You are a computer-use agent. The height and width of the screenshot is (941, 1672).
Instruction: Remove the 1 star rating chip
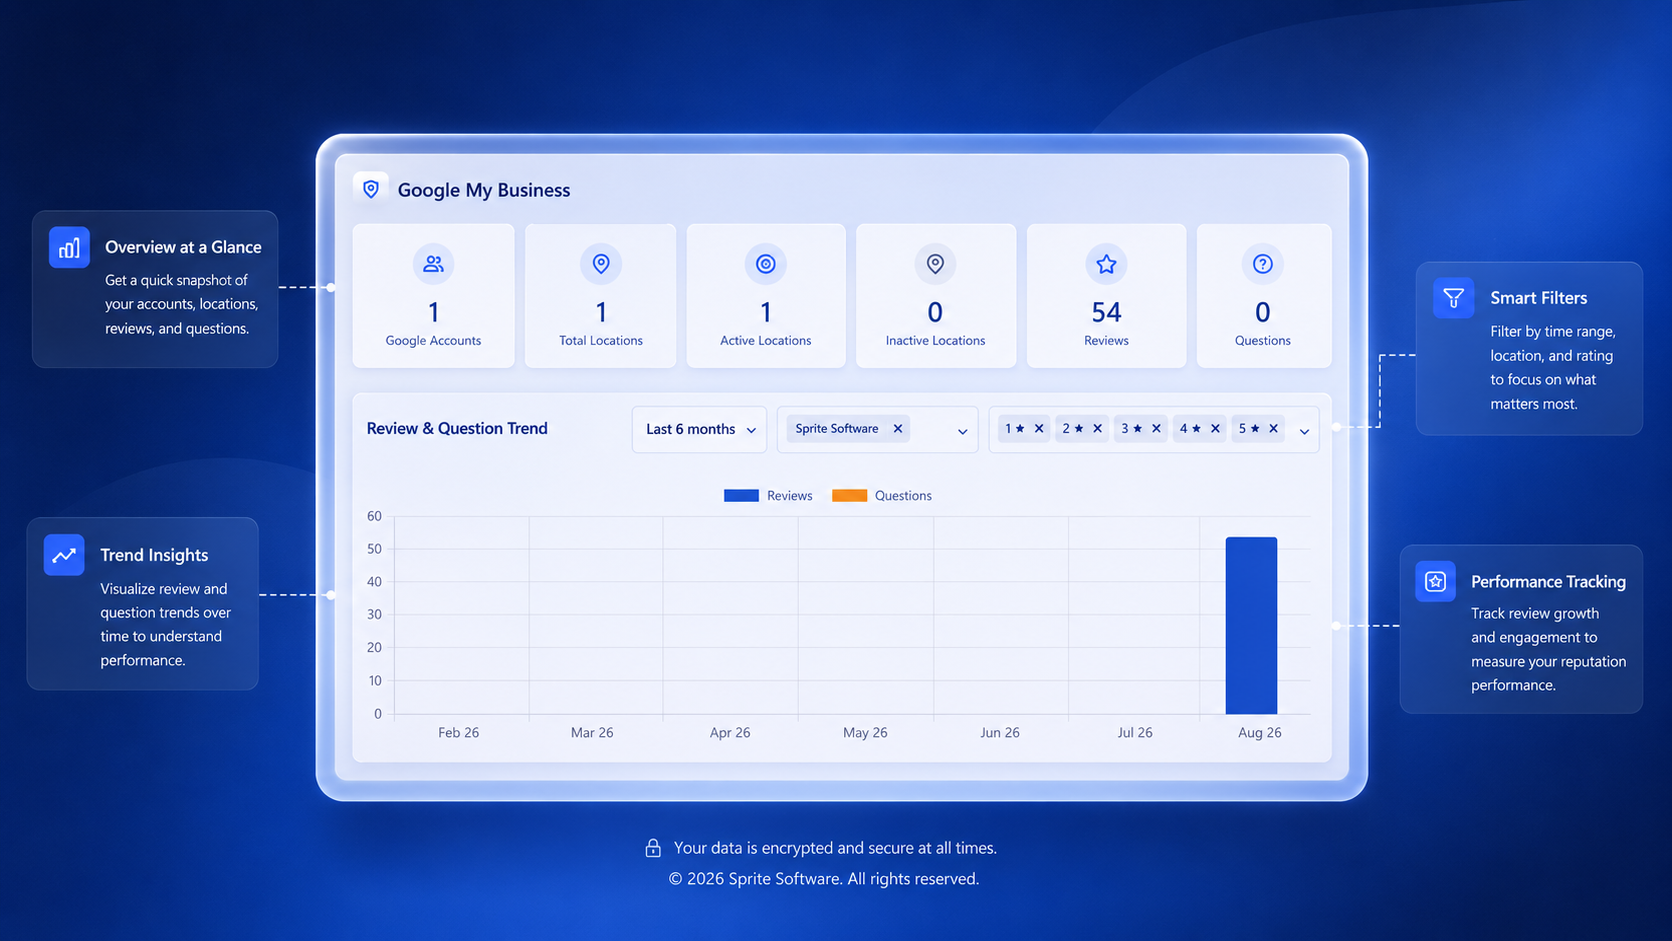click(x=1039, y=428)
